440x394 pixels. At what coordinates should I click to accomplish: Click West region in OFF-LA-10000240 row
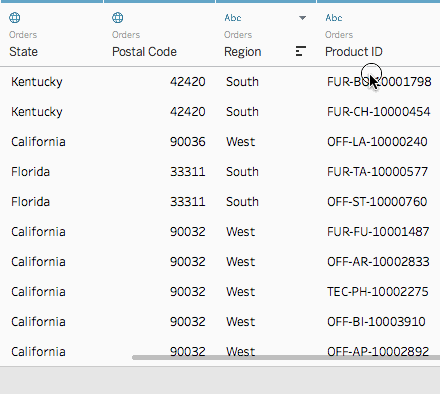tap(241, 142)
